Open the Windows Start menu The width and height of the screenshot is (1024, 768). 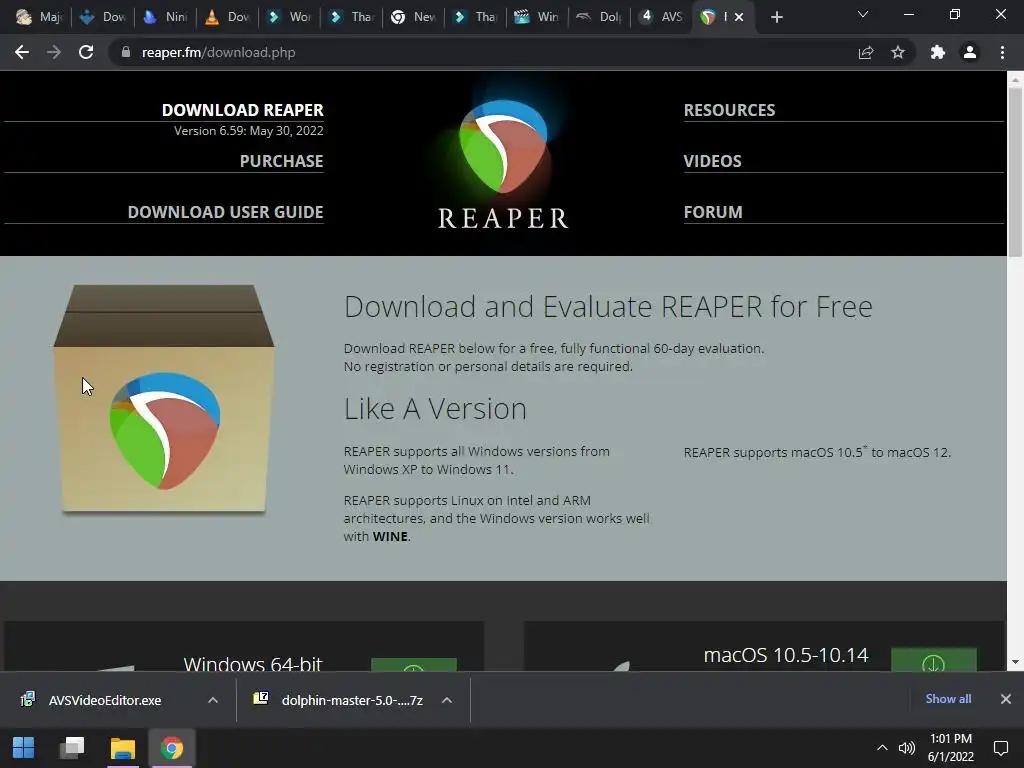tap(24, 748)
